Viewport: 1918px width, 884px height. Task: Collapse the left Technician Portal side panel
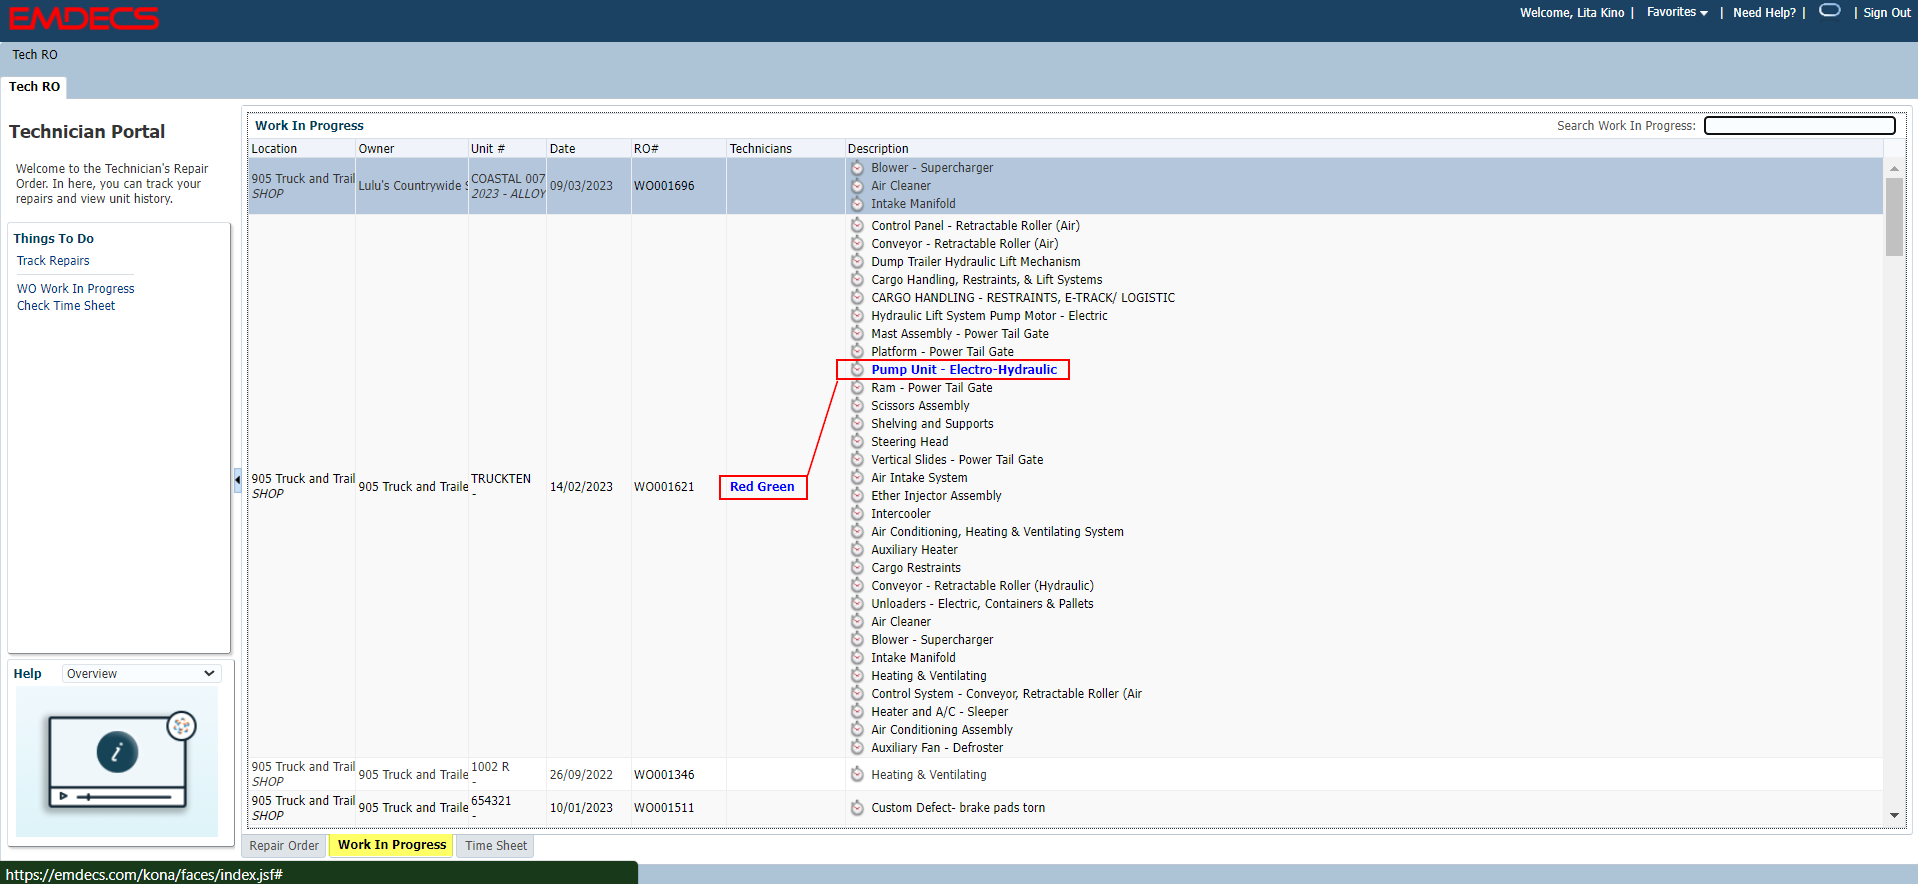237,480
